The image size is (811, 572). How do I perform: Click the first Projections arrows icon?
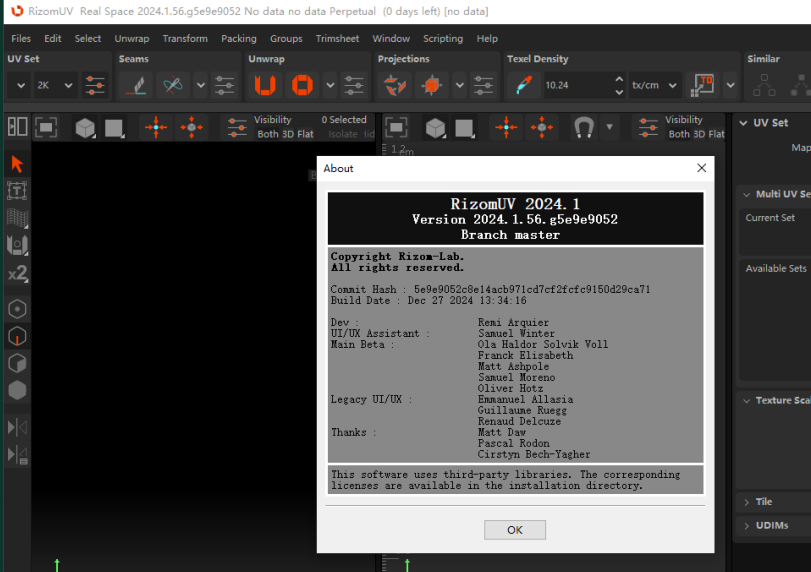point(395,85)
